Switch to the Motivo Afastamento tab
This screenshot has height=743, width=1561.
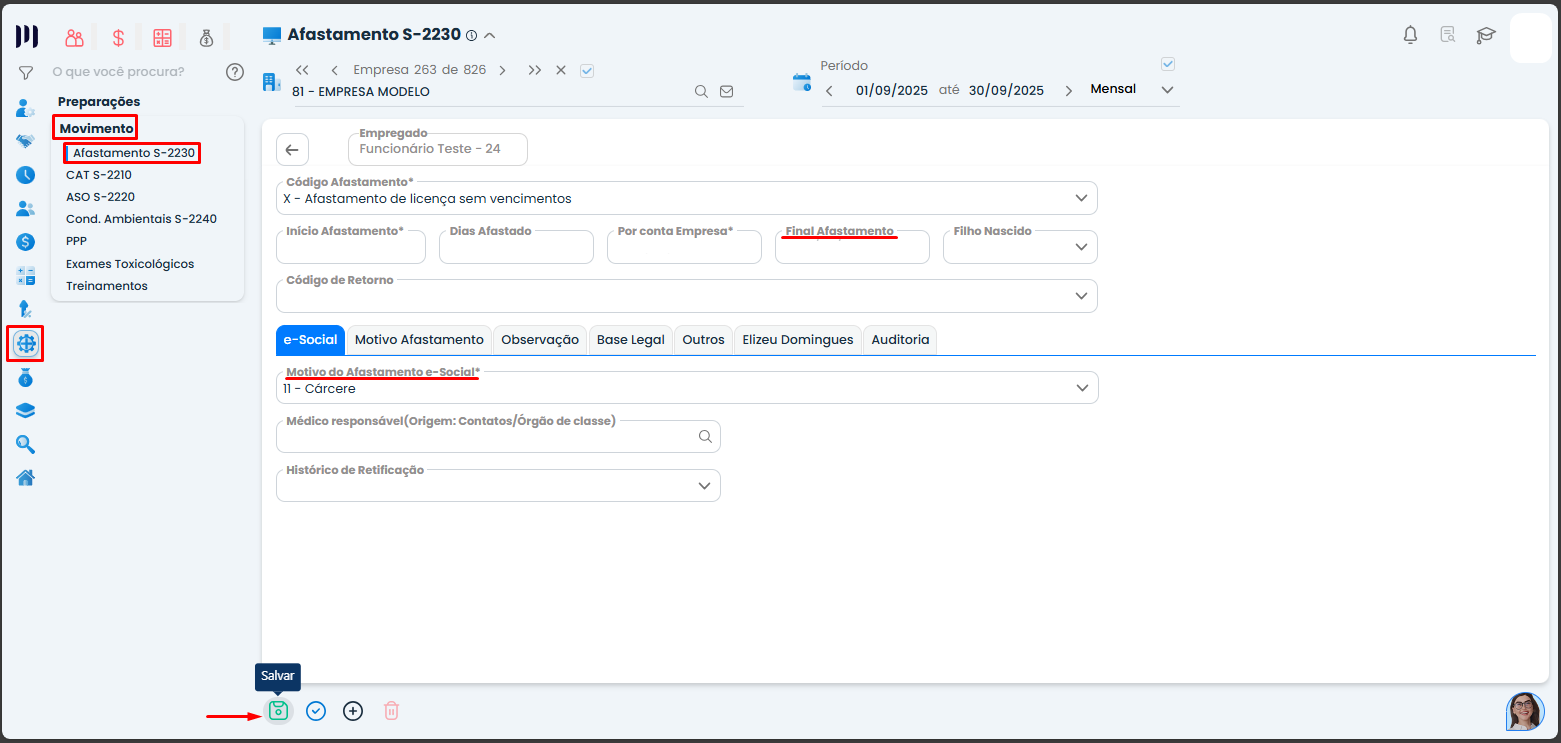click(419, 340)
